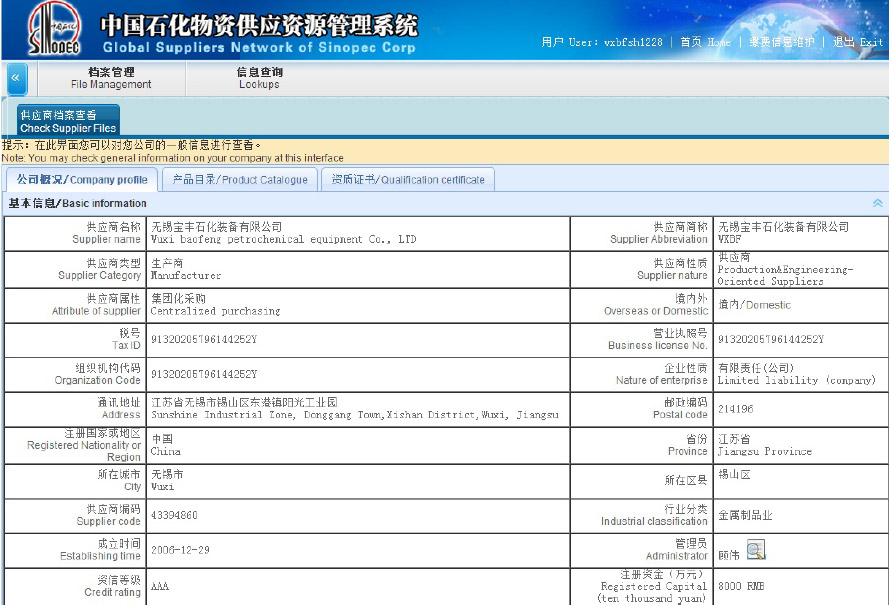
Task: Click the Exit link to log out
Action: (858, 42)
